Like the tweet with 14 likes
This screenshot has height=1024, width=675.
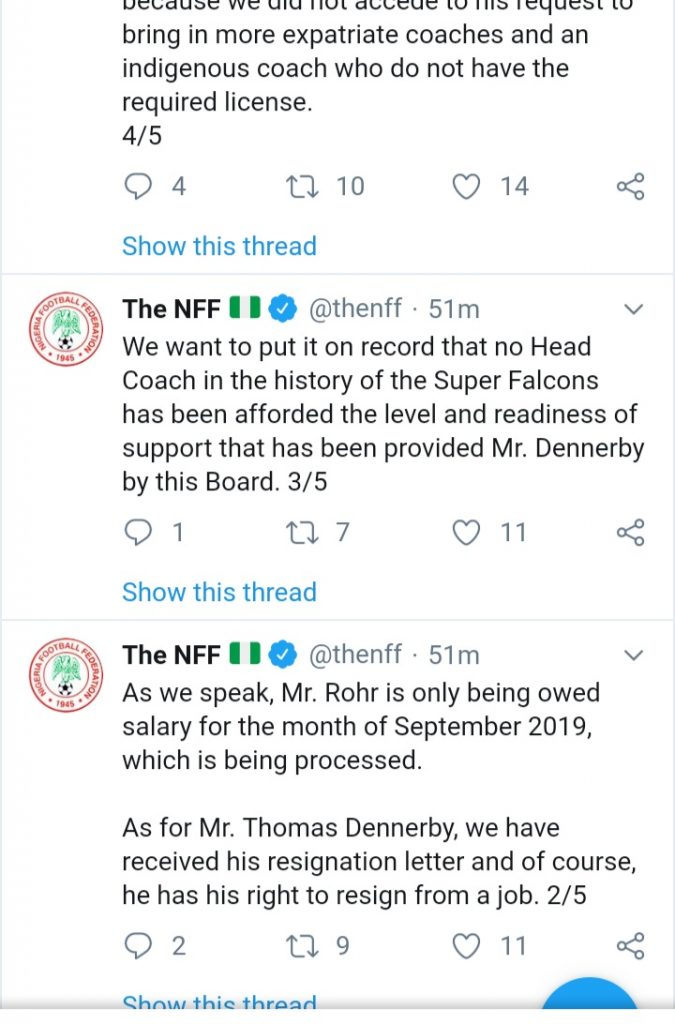point(467,187)
